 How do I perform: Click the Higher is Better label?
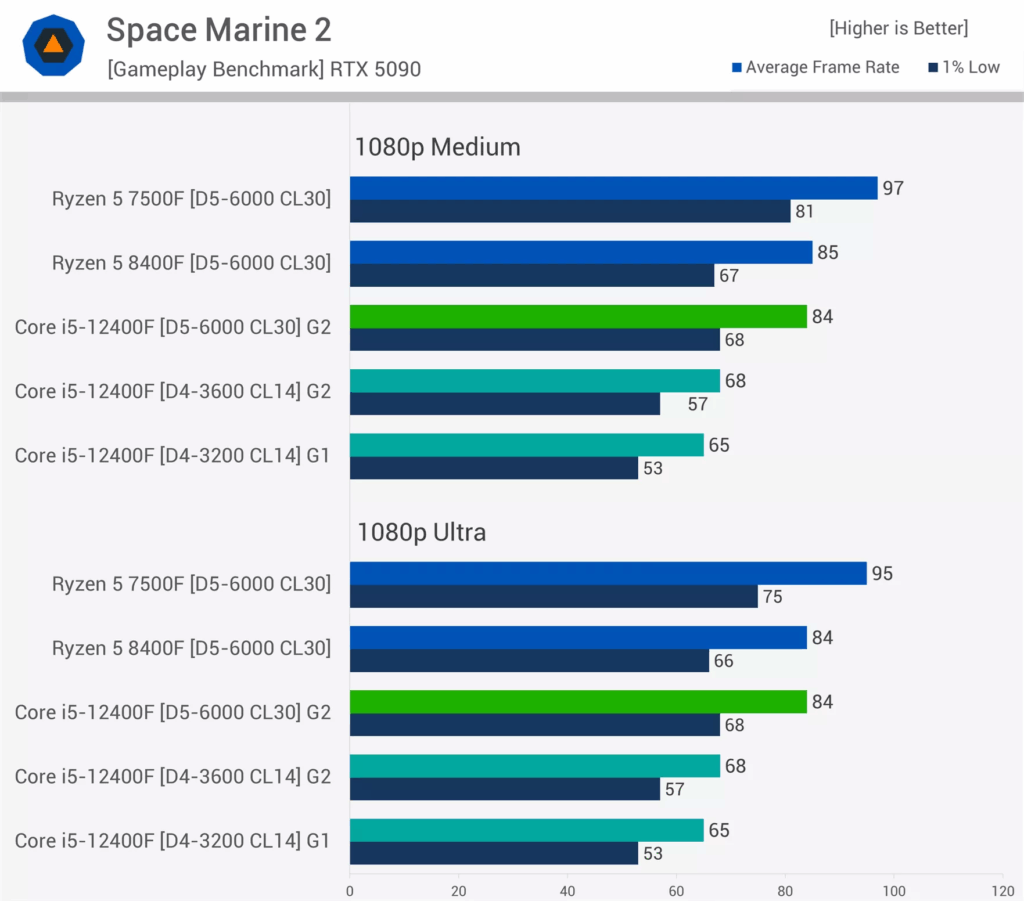pos(897,28)
